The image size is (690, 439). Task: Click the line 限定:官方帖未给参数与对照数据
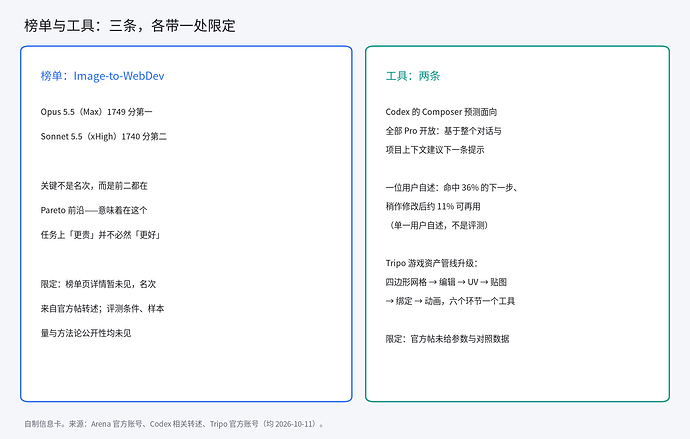448,339
